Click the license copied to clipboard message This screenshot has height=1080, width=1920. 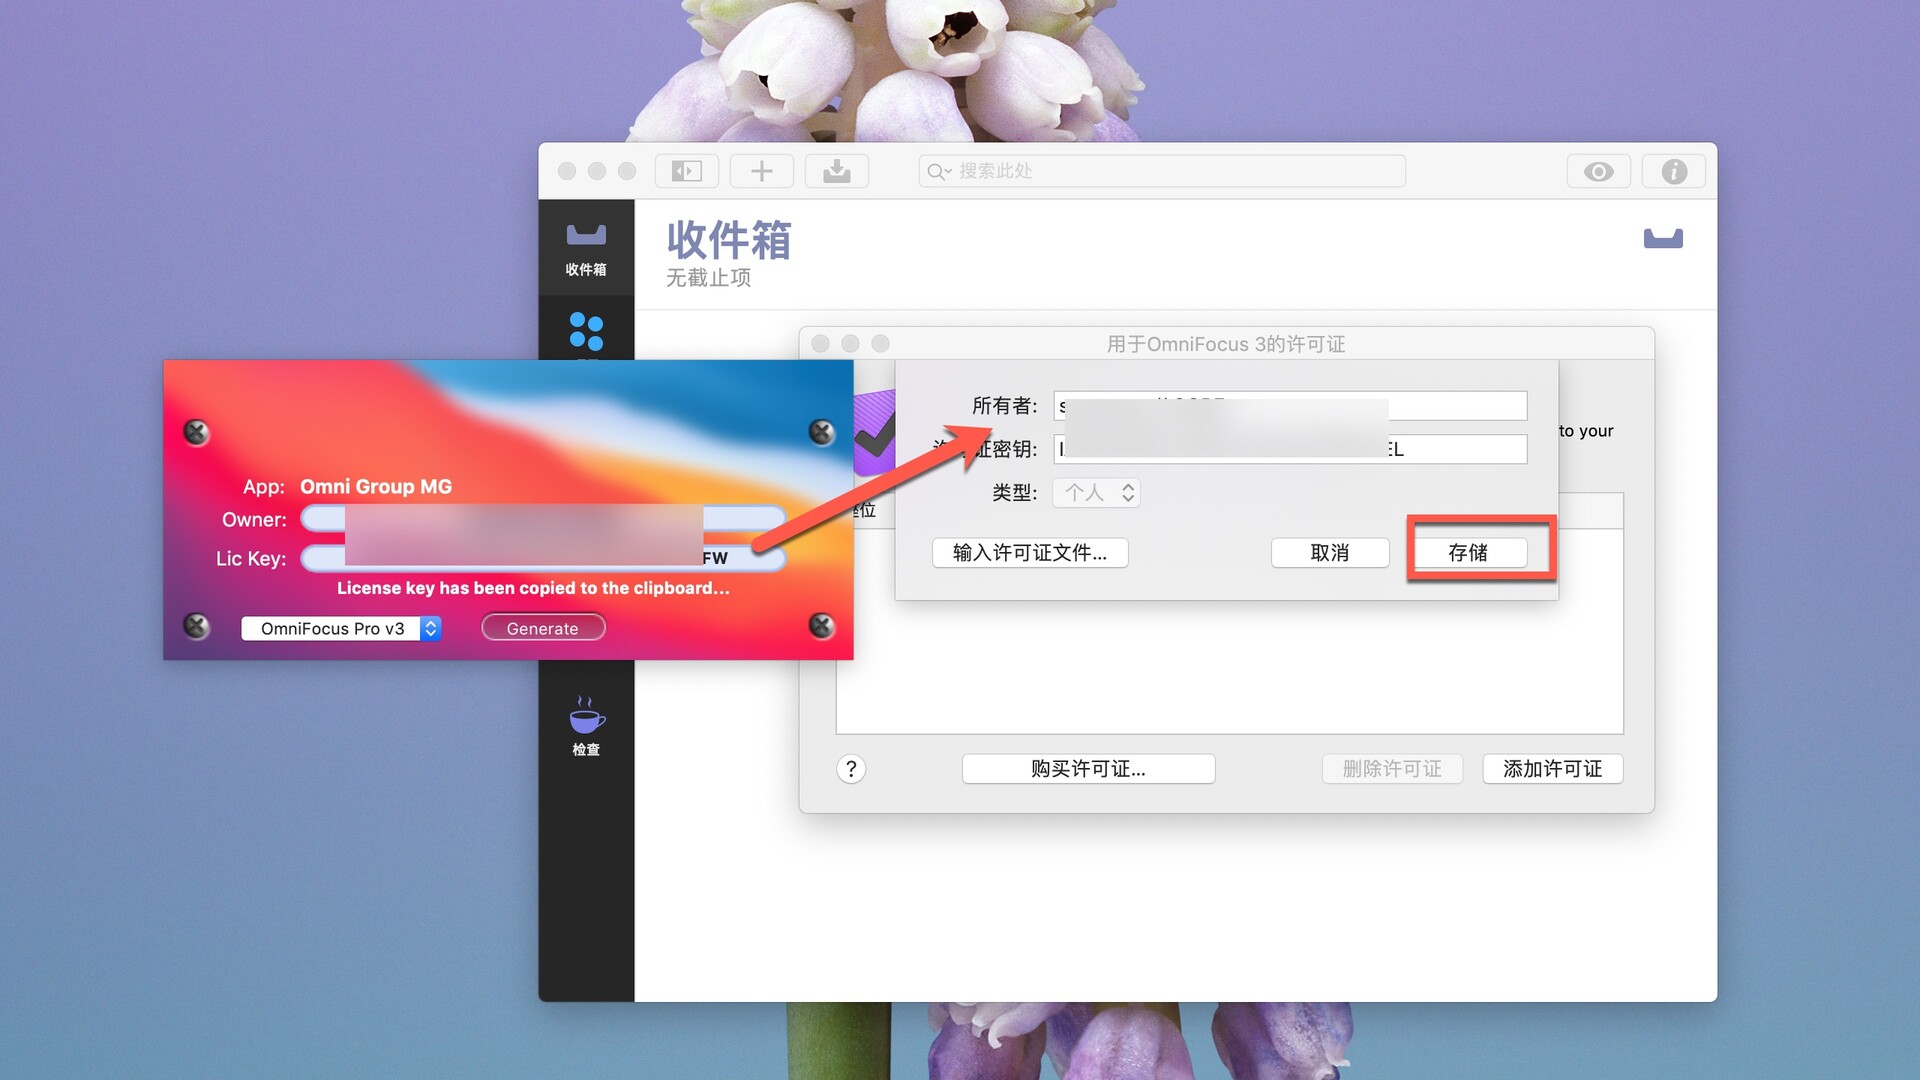point(533,588)
